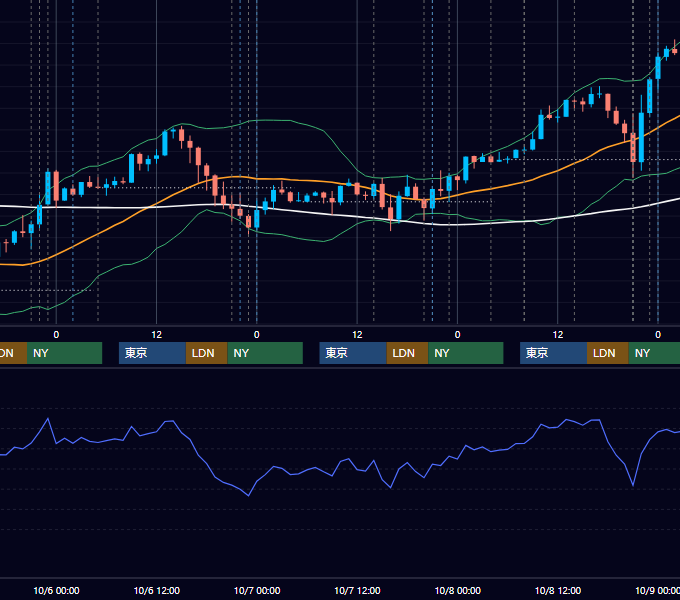Click hour label 0 above 10/7 00:00
Viewport: 680px width, 600px height.
(257, 335)
